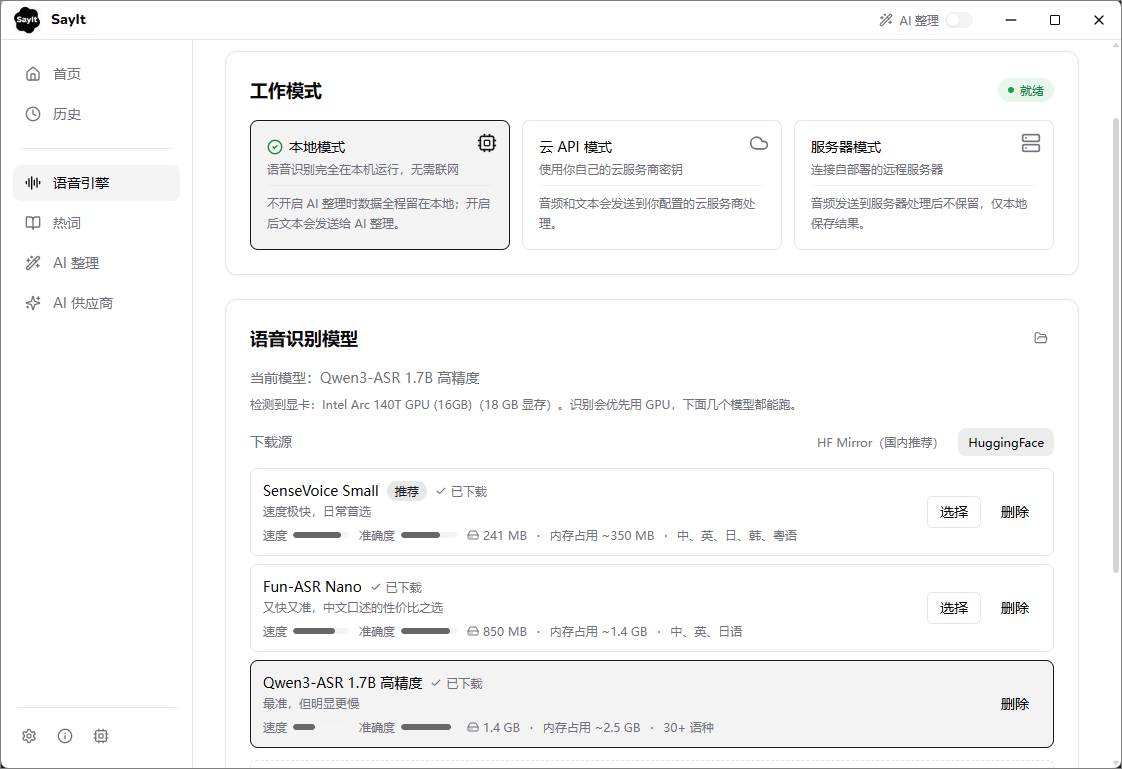Click the server icon on 服务器模式 card

(1030, 143)
